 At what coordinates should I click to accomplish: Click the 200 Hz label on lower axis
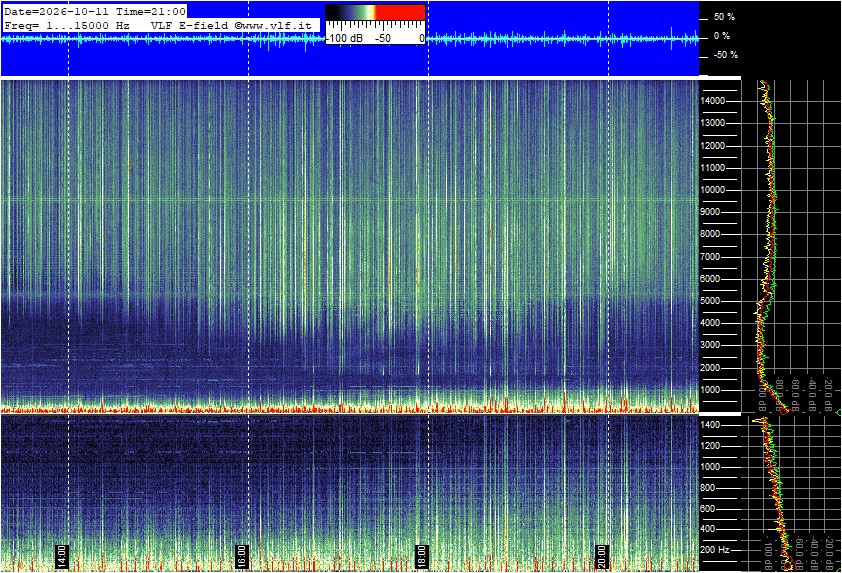click(715, 550)
